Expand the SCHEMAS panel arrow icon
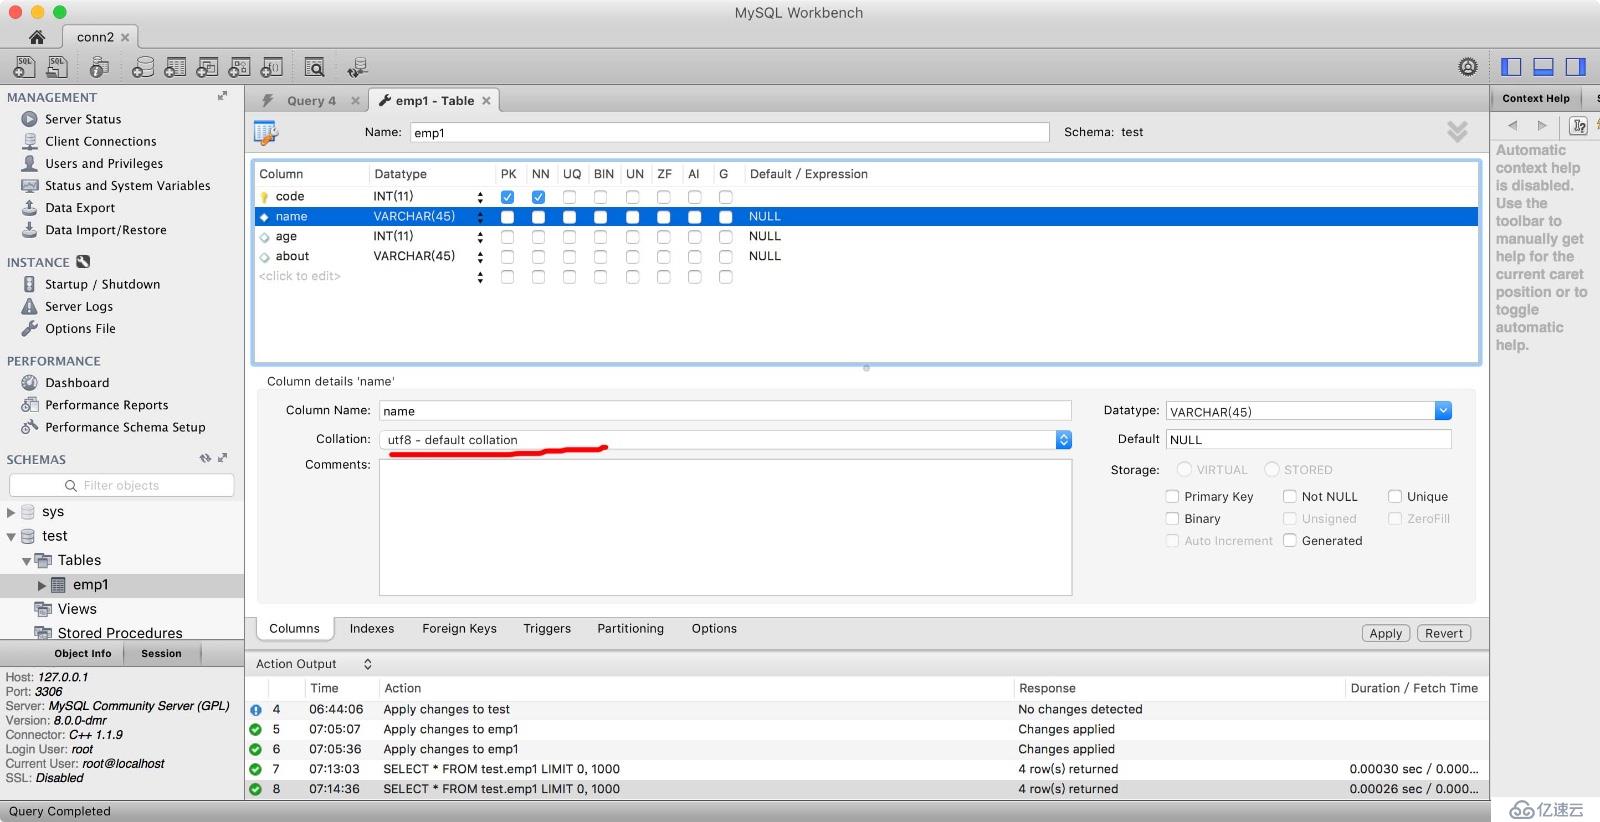The height and width of the screenshot is (822, 1600). click(222, 458)
